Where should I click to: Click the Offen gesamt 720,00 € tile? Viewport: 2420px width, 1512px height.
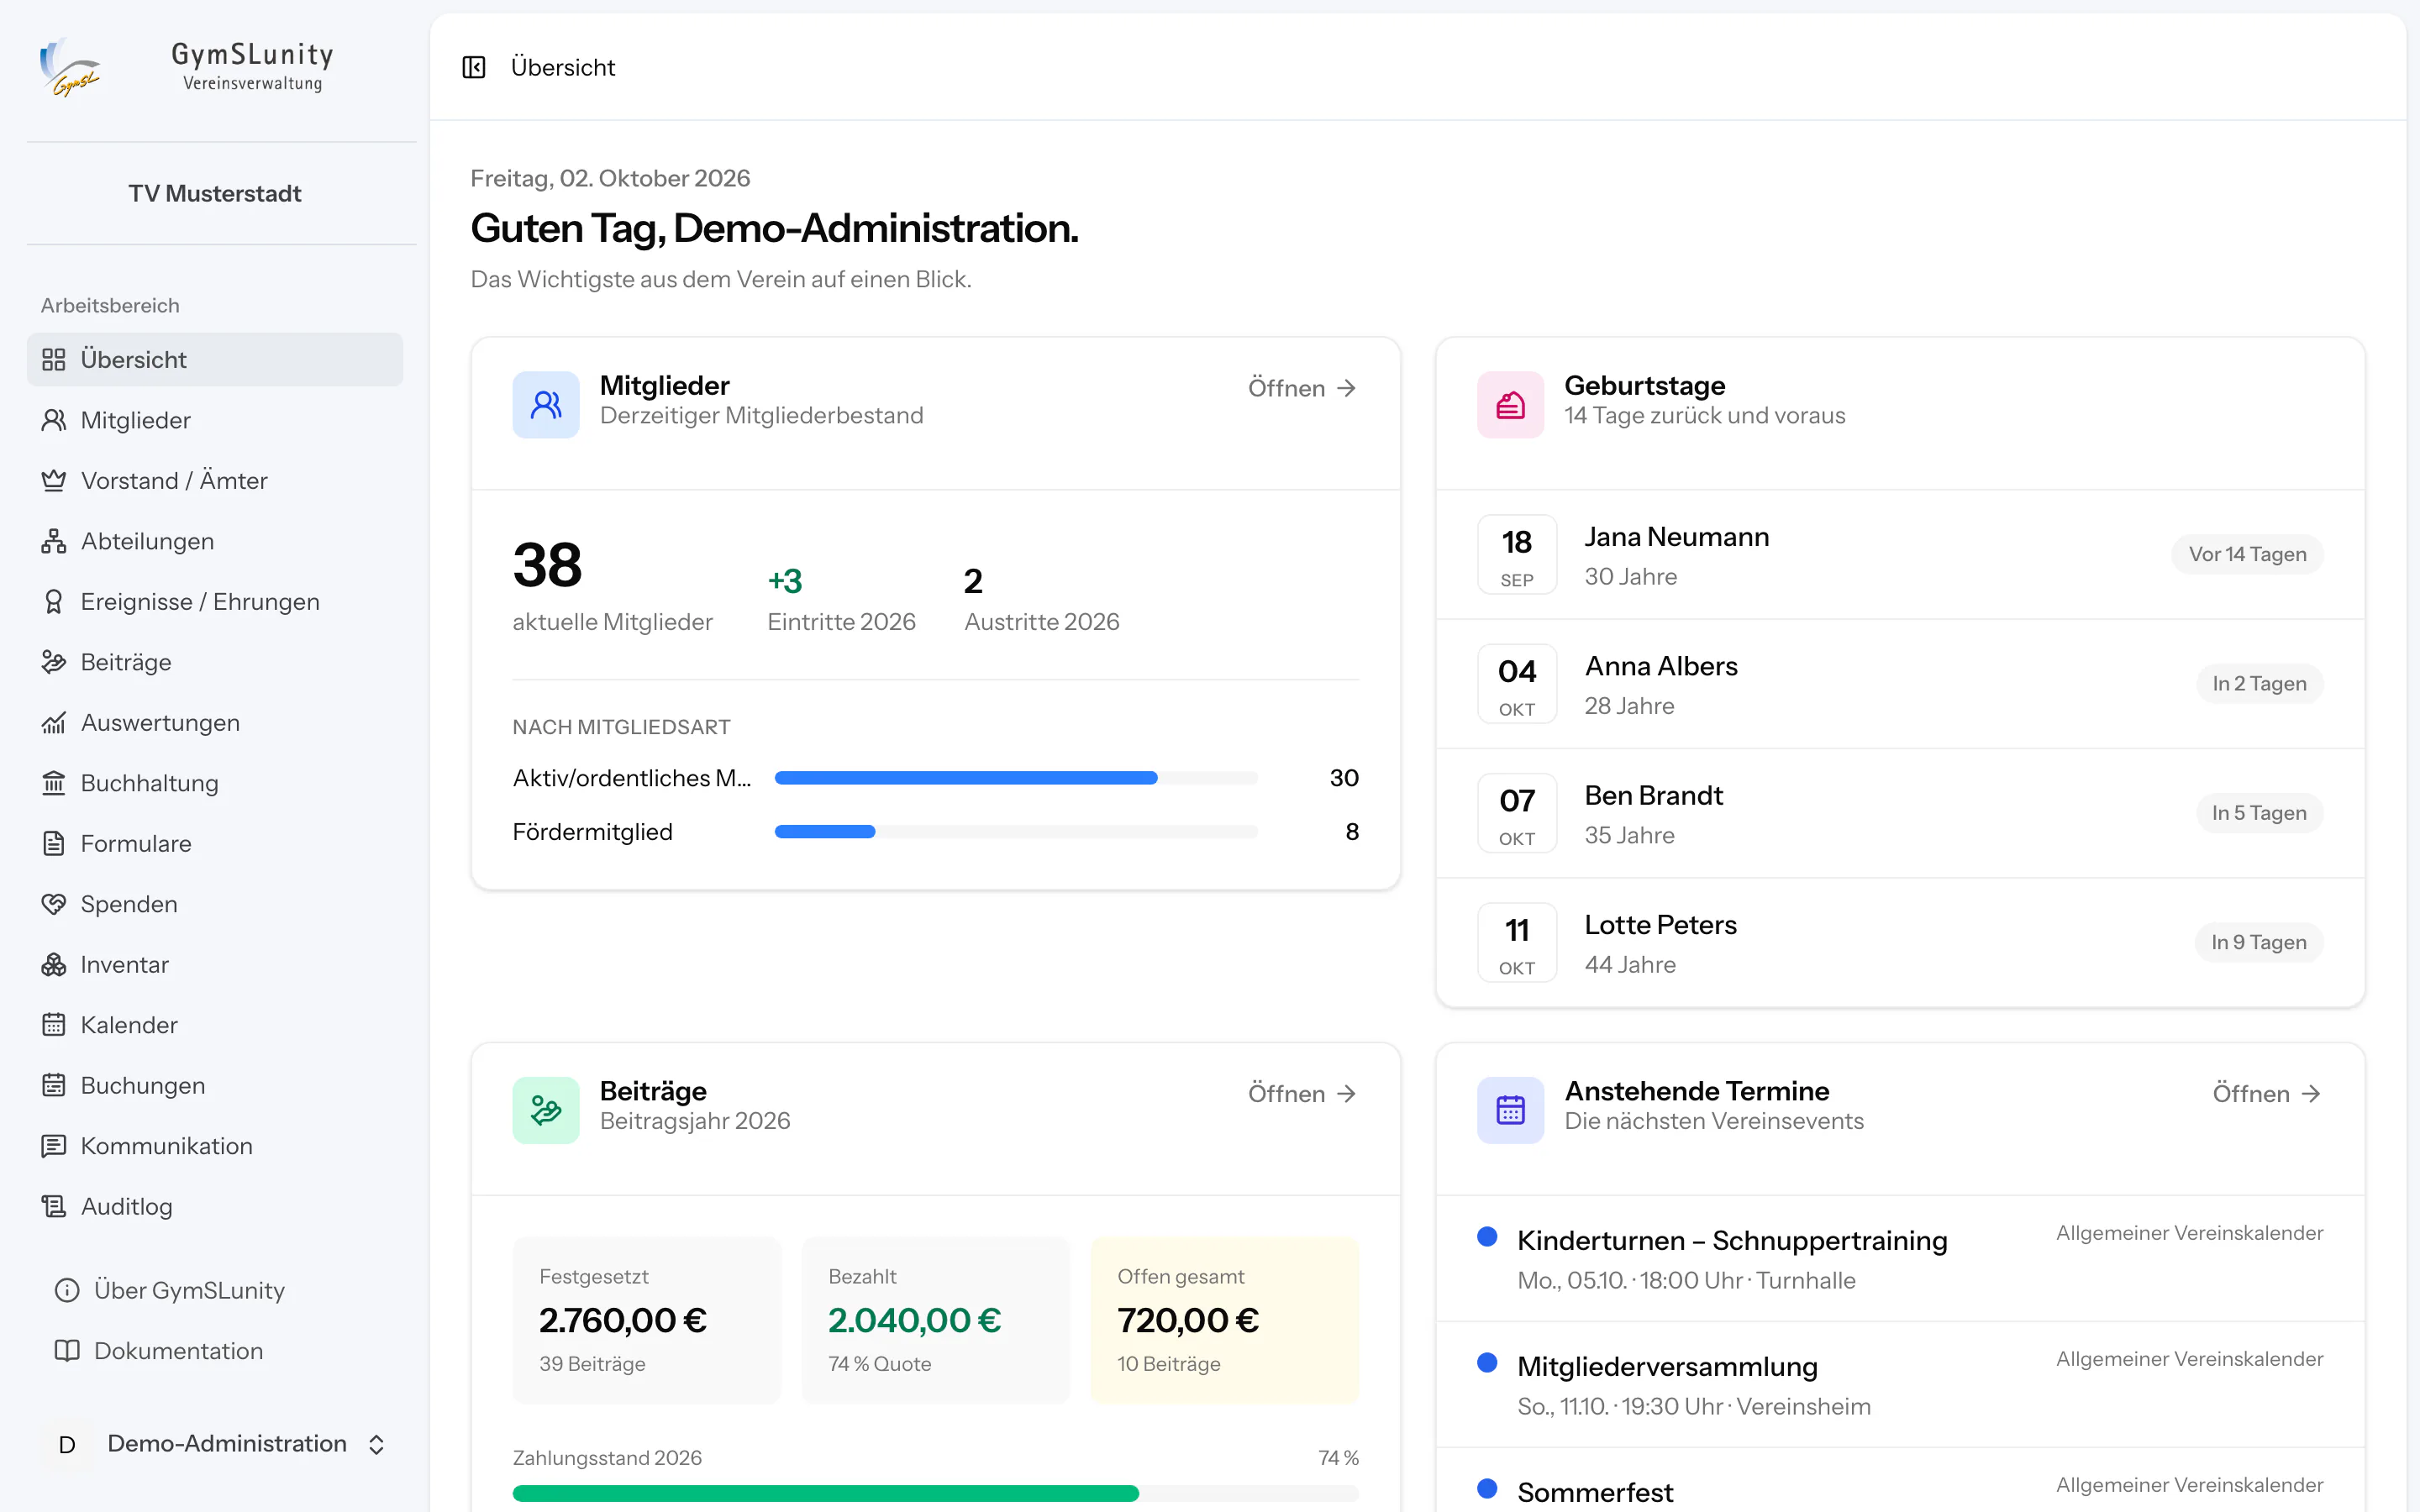coord(1224,1320)
